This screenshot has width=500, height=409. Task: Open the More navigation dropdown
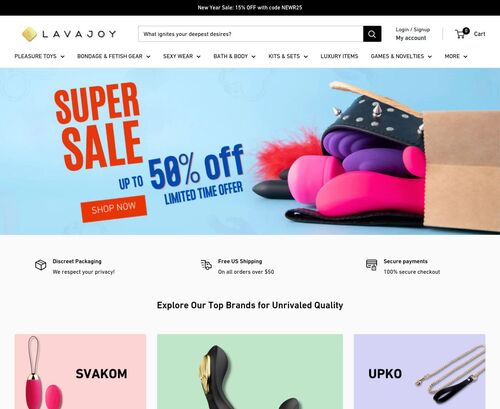pos(456,56)
